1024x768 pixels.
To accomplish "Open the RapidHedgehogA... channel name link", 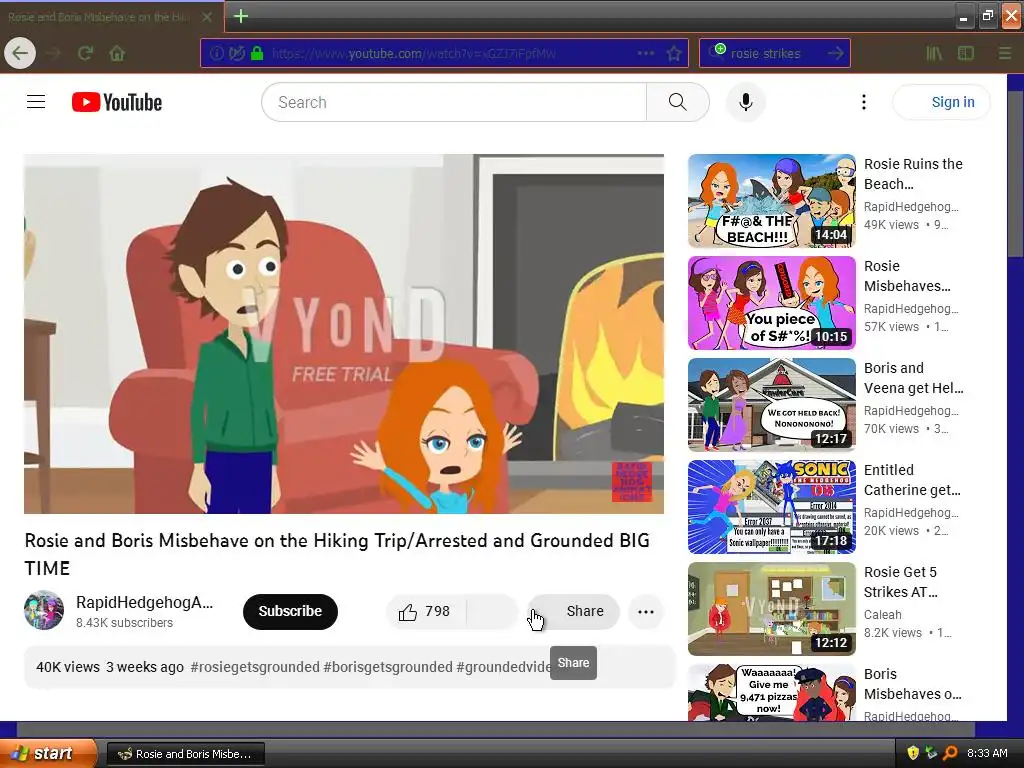I will tap(144, 602).
